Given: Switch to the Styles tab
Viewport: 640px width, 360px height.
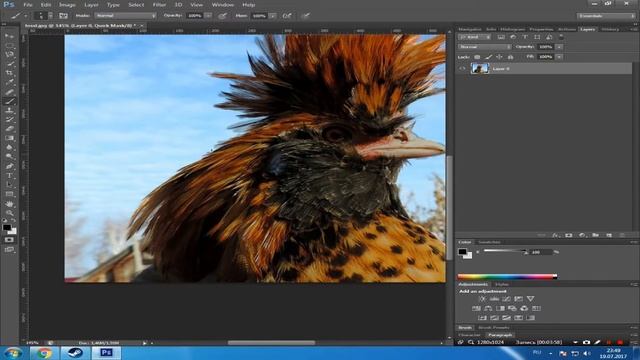Looking at the screenshot, I should [x=502, y=284].
